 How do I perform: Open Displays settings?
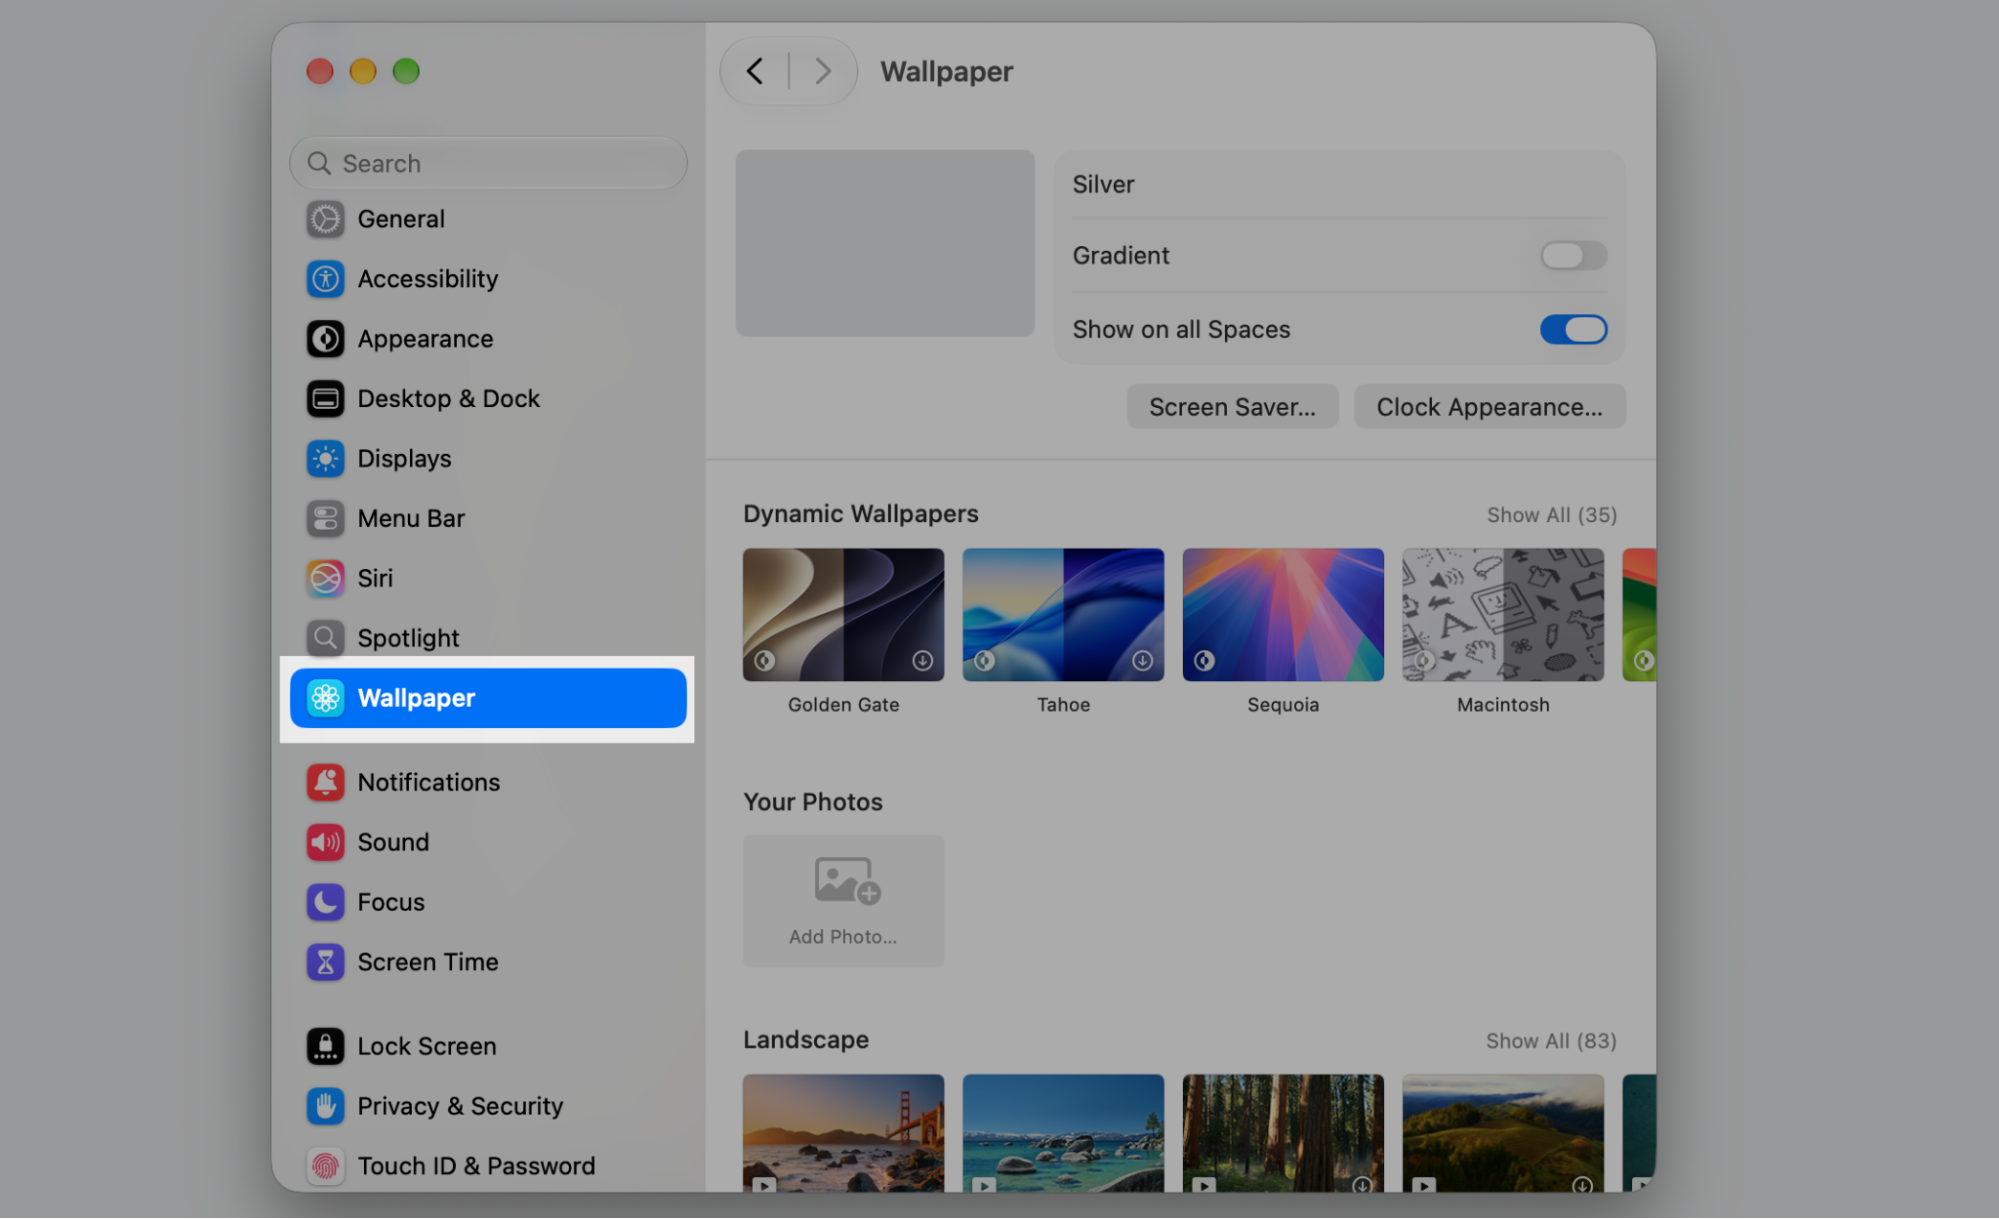[x=487, y=459]
